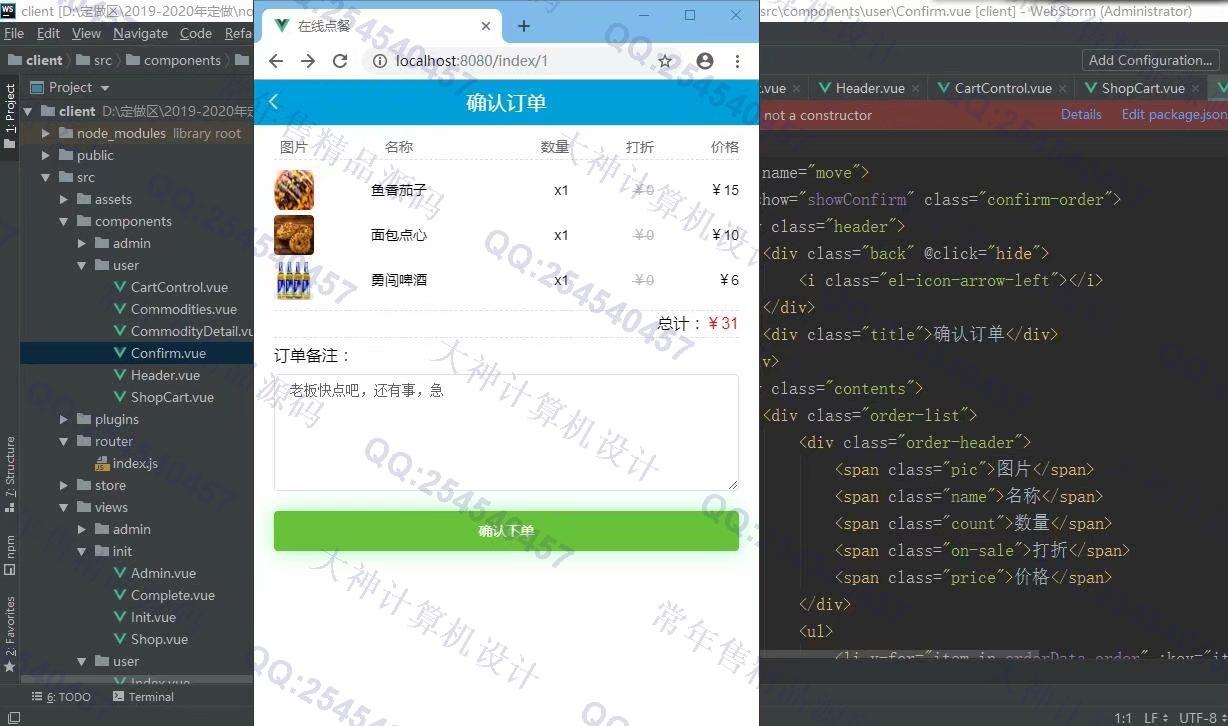Click the Details link in error banner
The height and width of the screenshot is (726, 1228).
(1081, 114)
